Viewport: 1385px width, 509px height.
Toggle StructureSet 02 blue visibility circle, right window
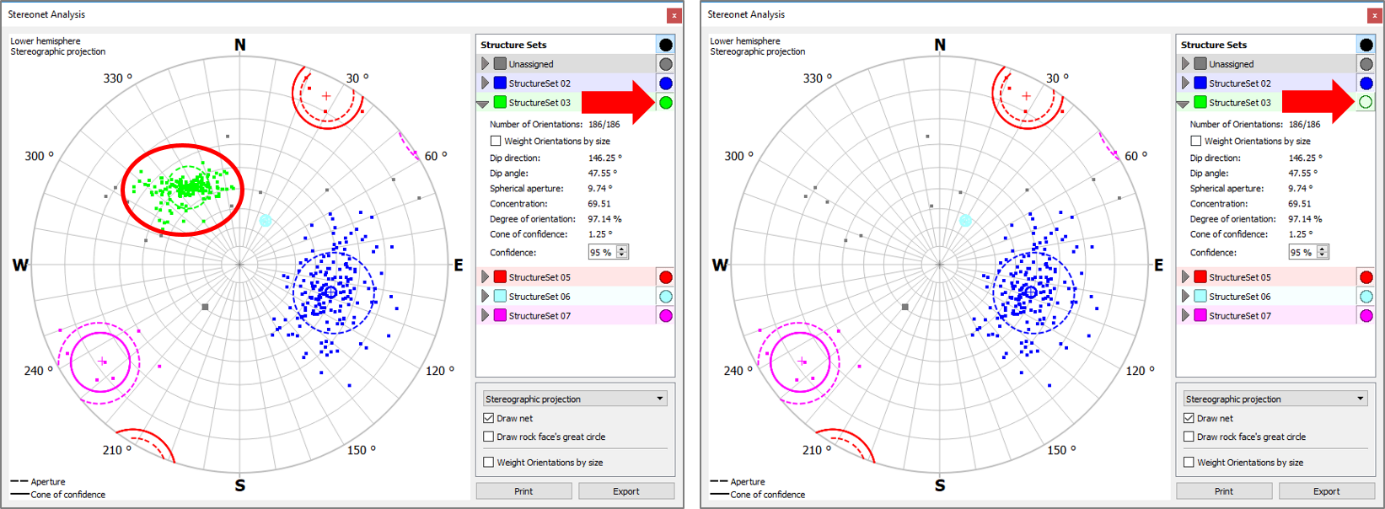point(1366,83)
